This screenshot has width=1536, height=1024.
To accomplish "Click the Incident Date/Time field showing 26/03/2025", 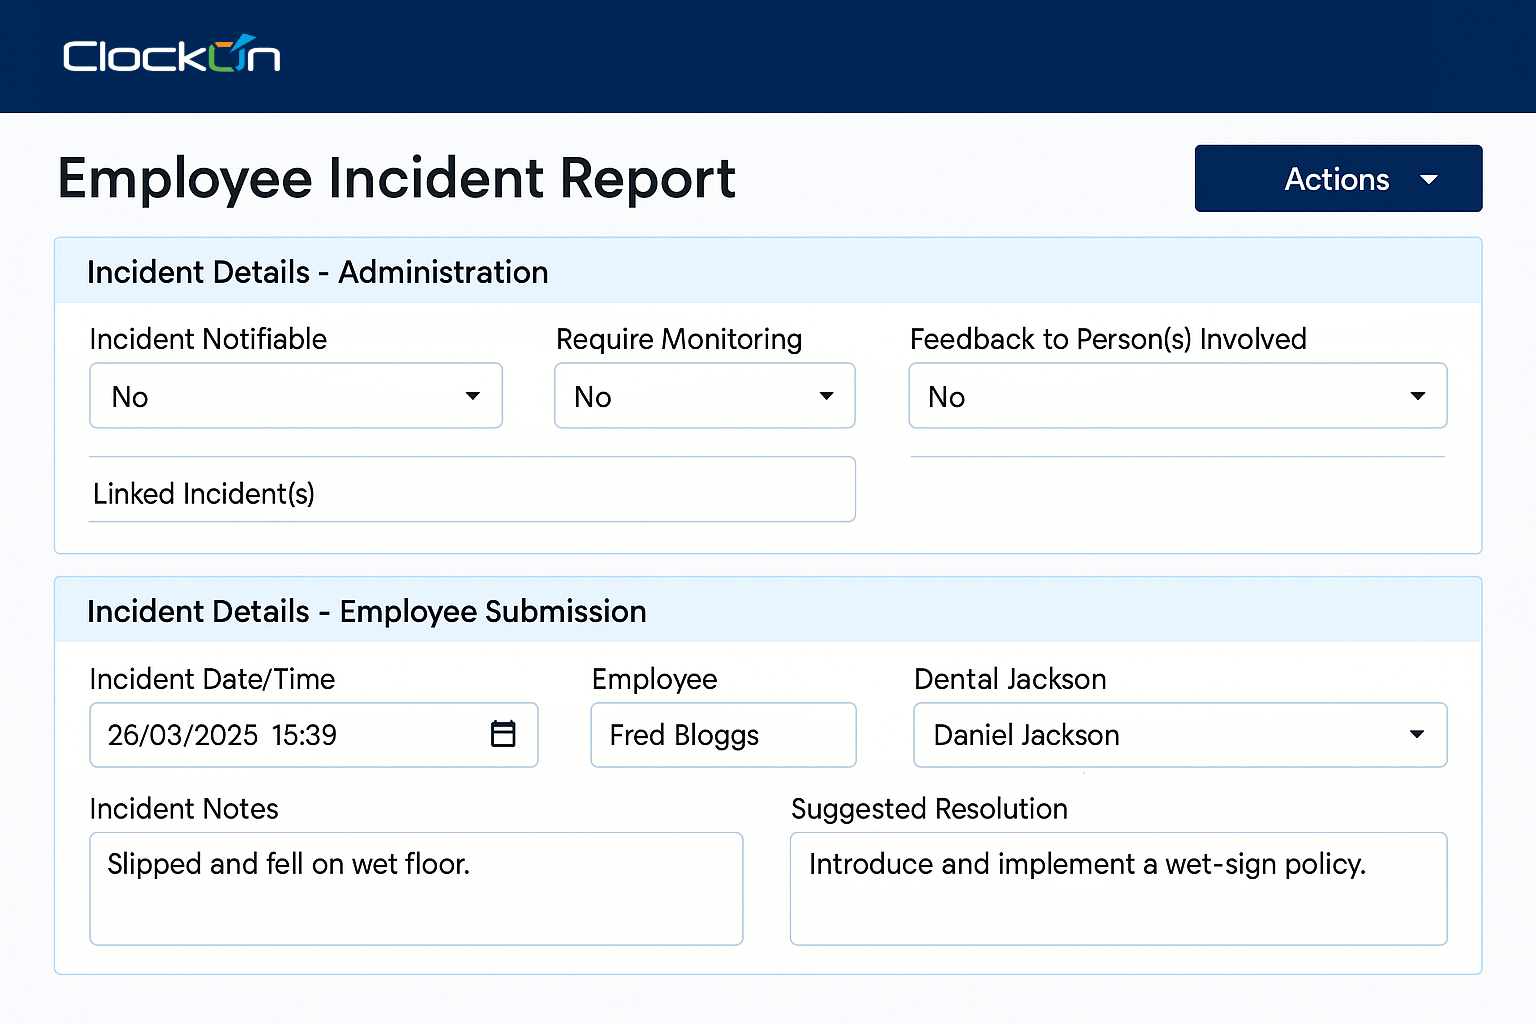I will 314,735.
